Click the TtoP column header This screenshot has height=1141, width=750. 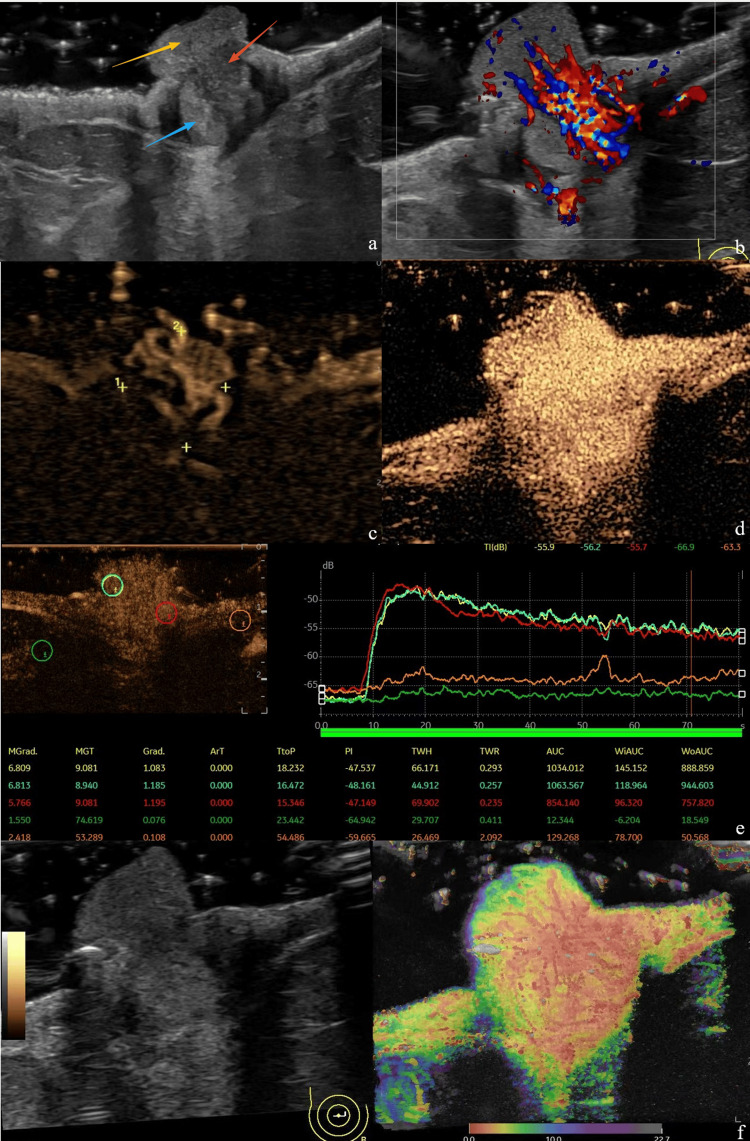[x=286, y=751]
